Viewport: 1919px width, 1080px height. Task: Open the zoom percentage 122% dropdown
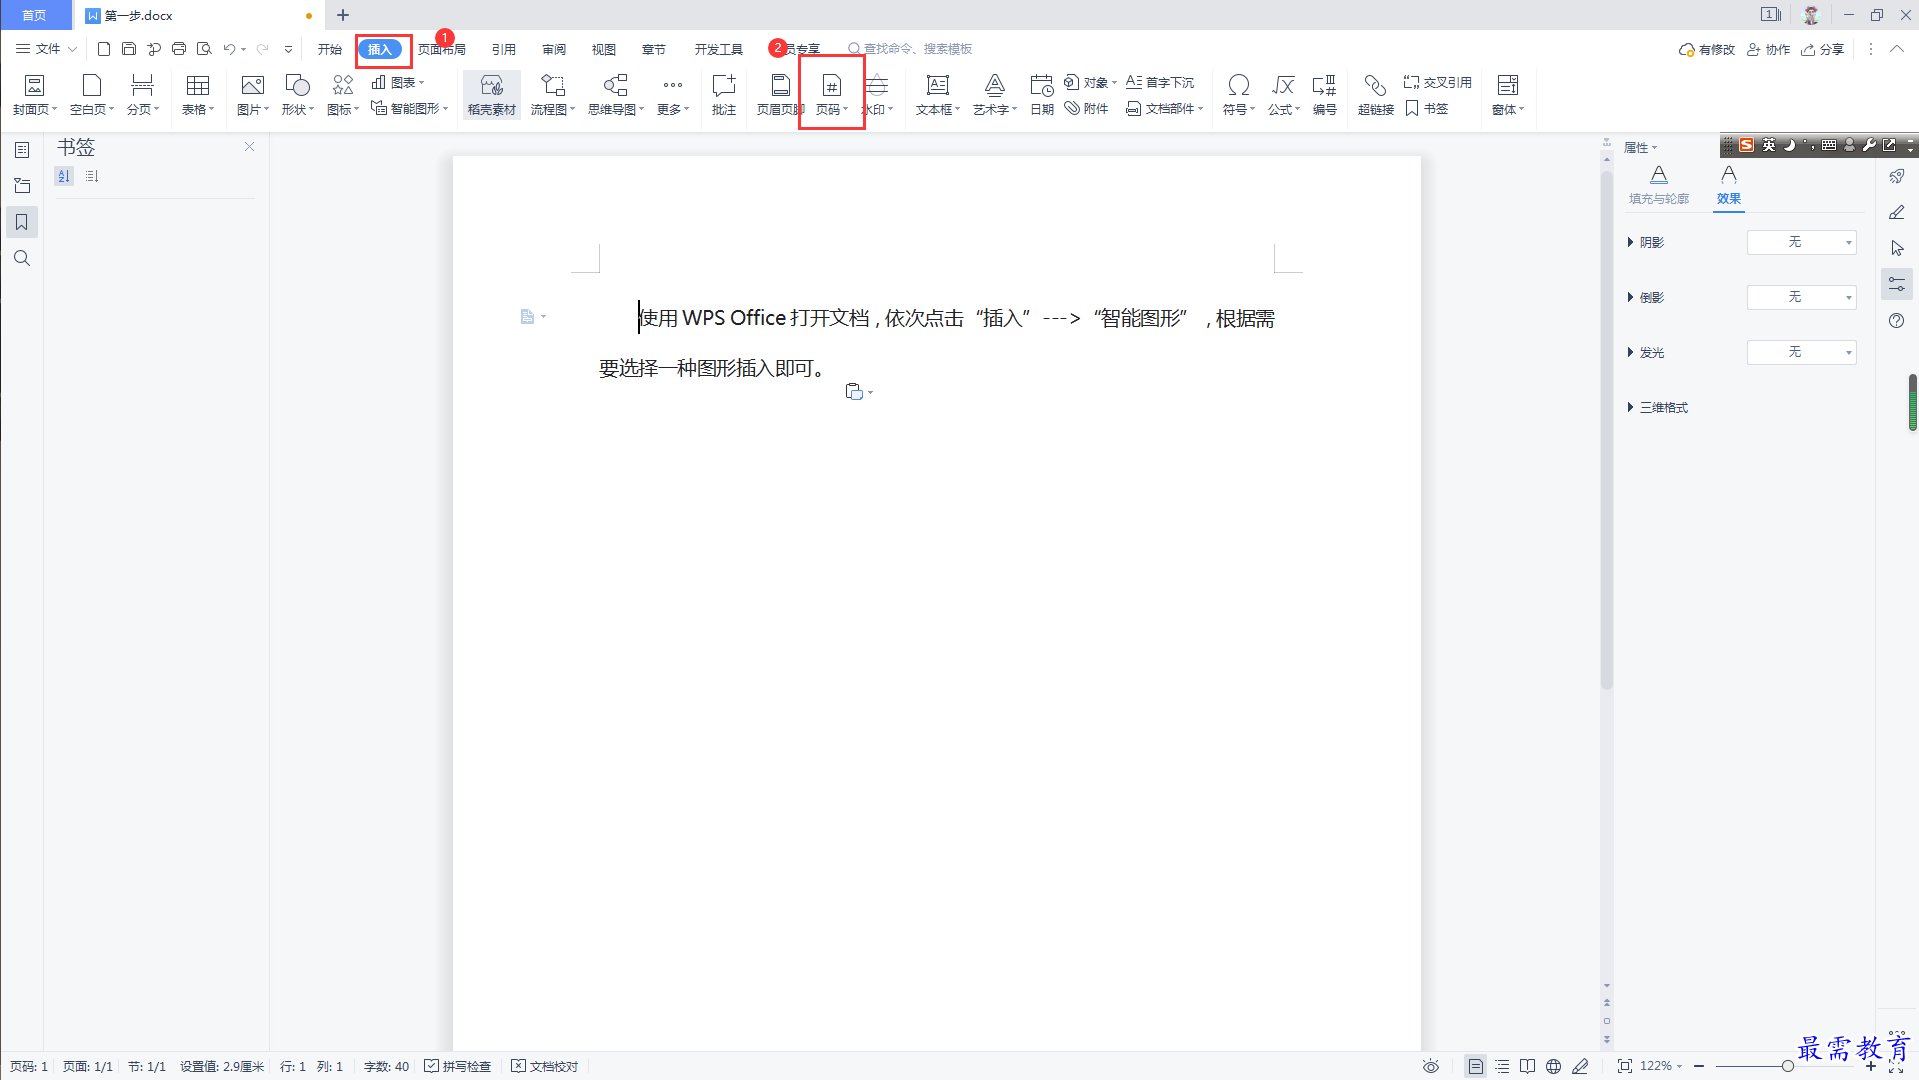[1661, 1066]
